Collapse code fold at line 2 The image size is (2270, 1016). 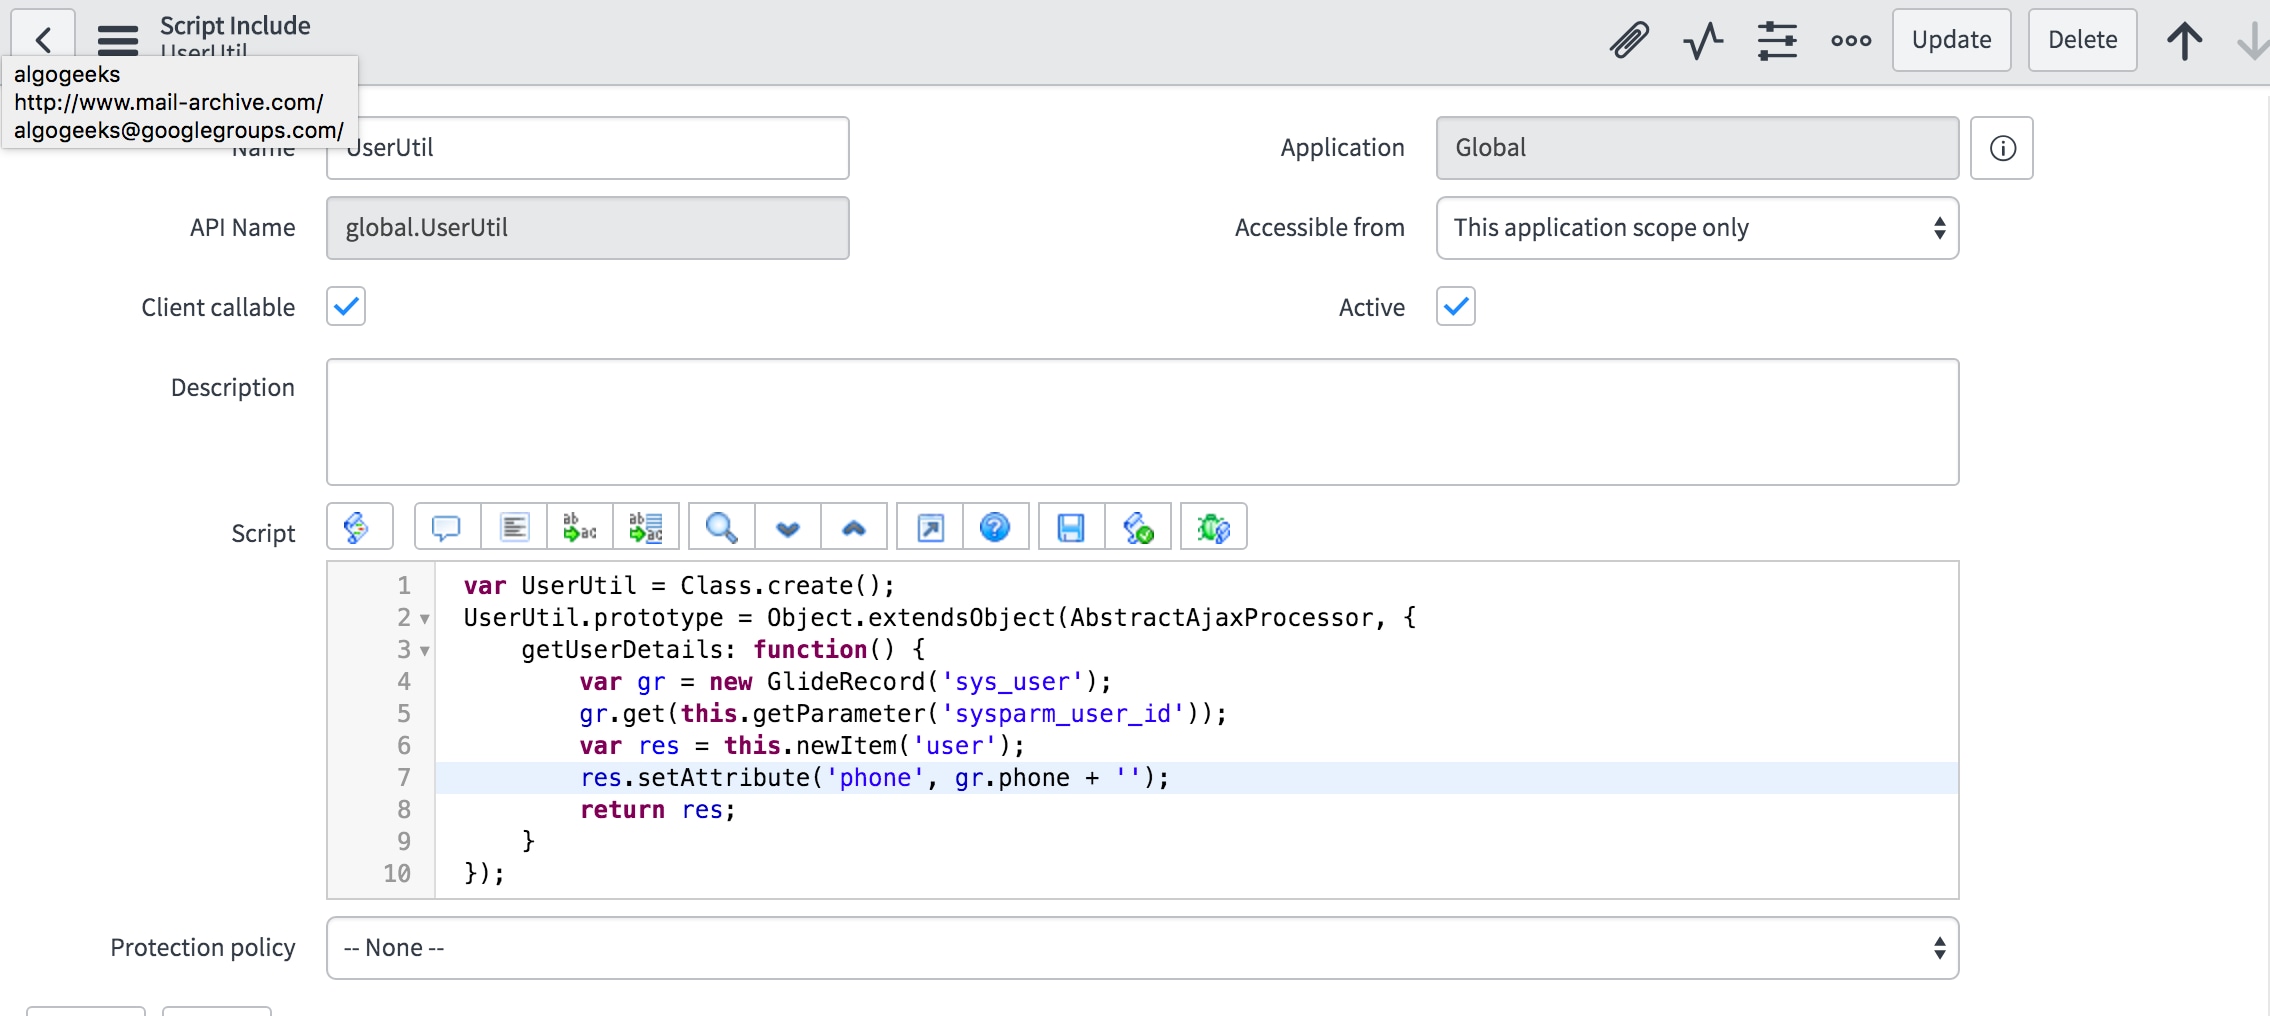point(425,619)
